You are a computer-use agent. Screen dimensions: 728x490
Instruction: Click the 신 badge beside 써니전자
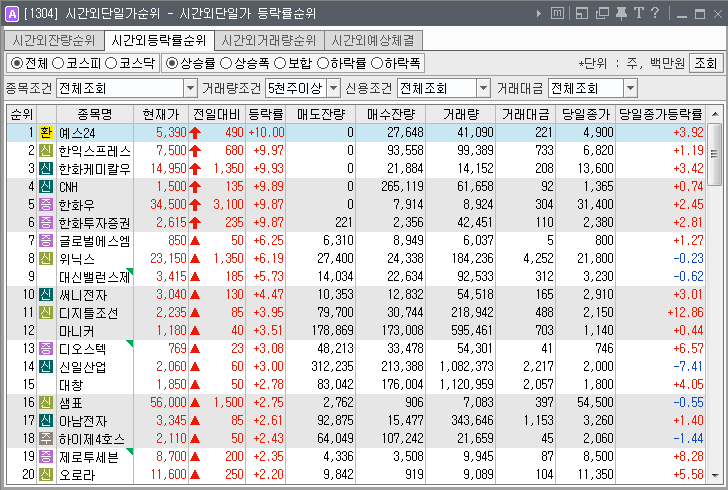tap(46, 295)
